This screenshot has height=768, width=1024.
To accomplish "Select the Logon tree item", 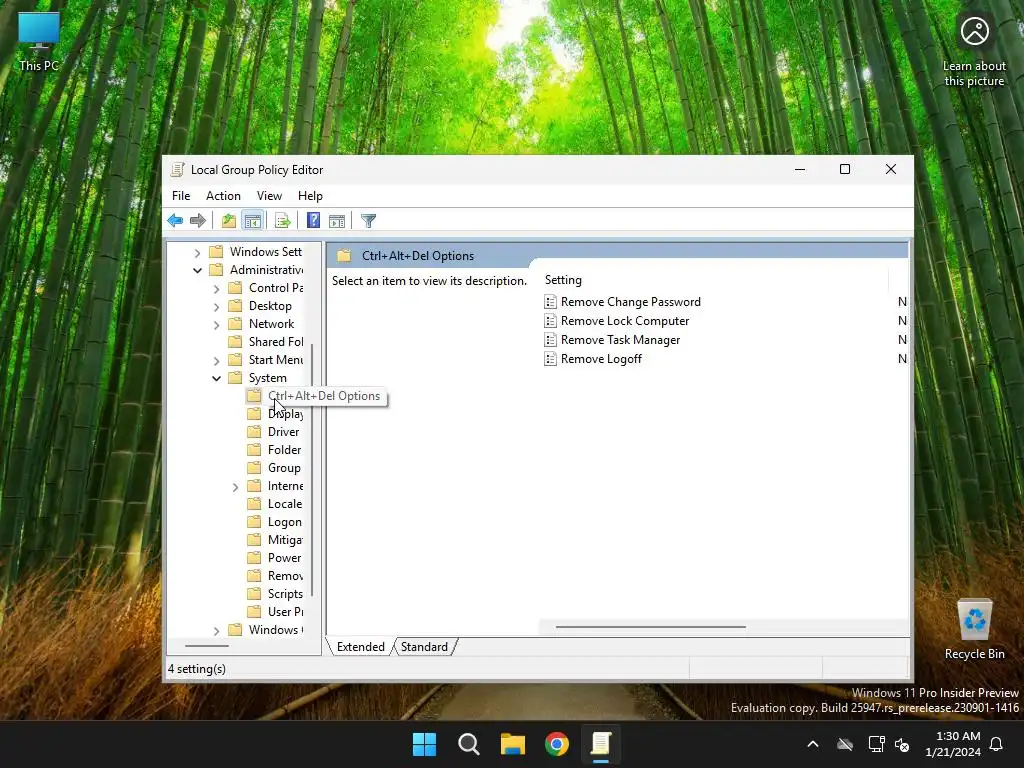I will click(x=285, y=522).
